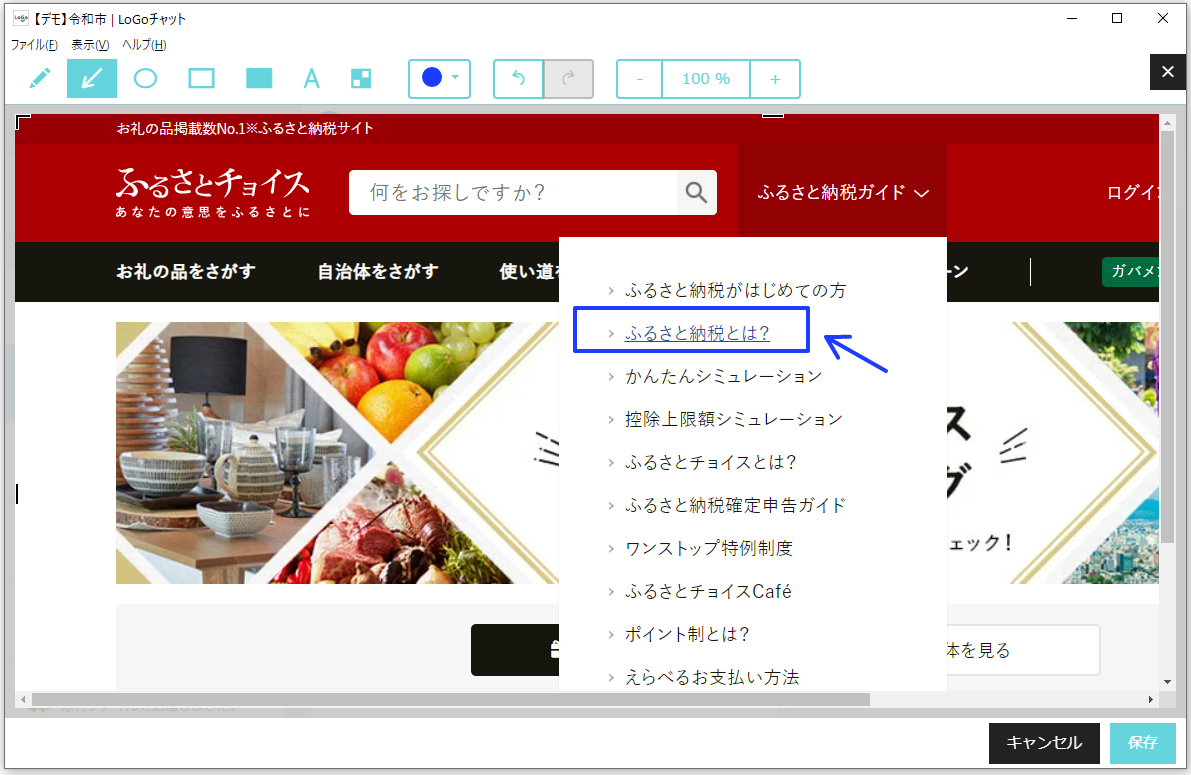
Task: Select ふるさと納税とは? link
Action: 697,333
